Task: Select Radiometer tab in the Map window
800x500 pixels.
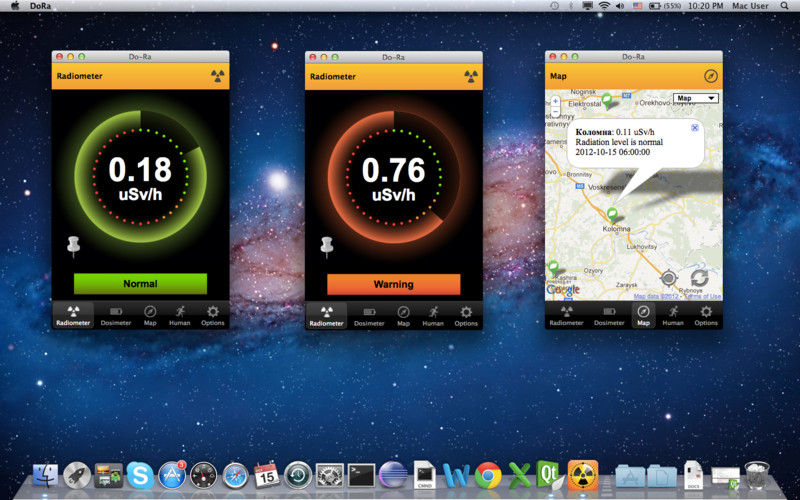Action: tap(566, 315)
